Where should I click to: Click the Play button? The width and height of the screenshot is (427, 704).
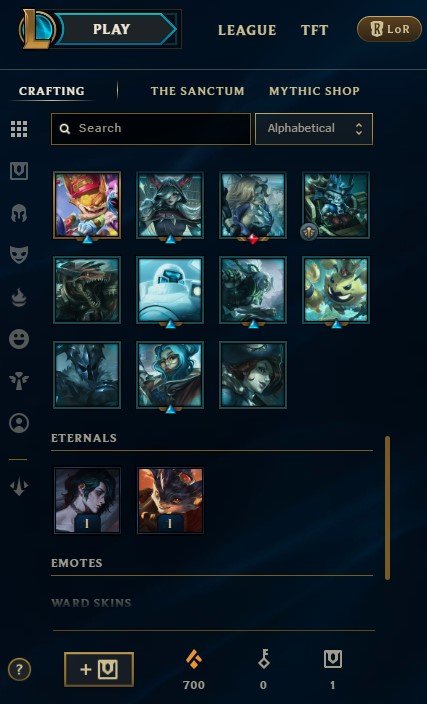pyautogui.click(x=116, y=30)
